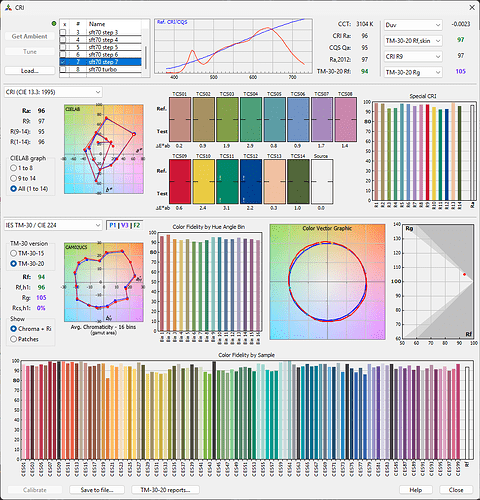Select the TM-30-15 version radio button

[x=13, y=253]
